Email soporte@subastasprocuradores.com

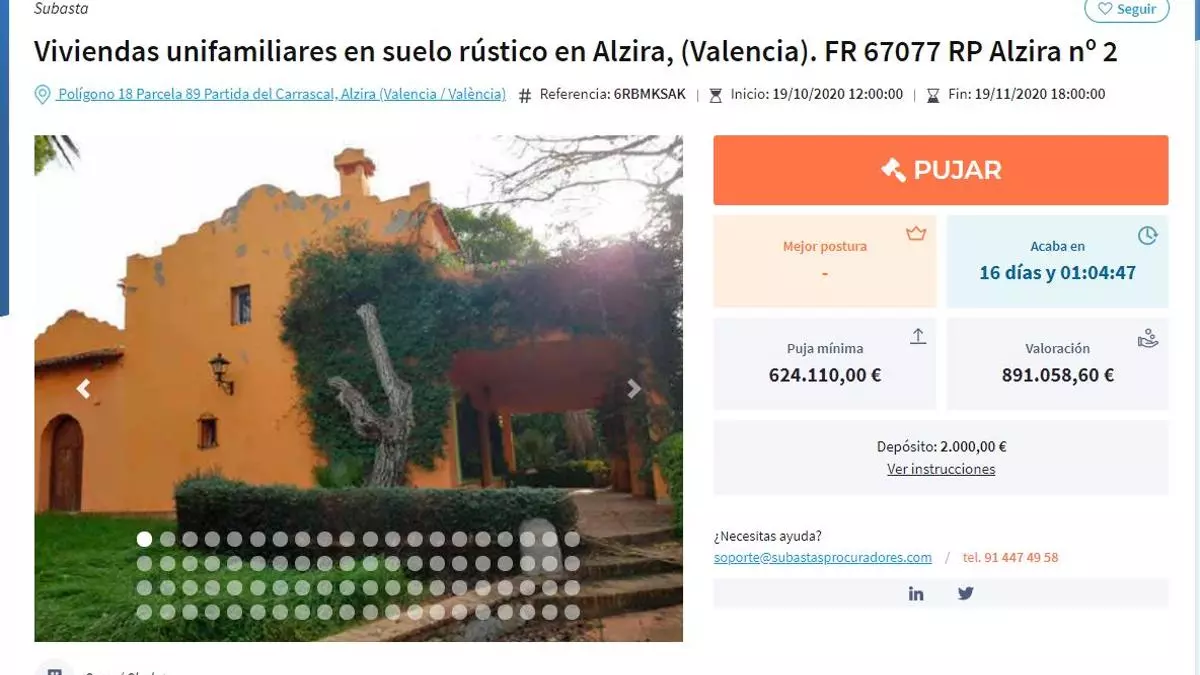click(823, 557)
